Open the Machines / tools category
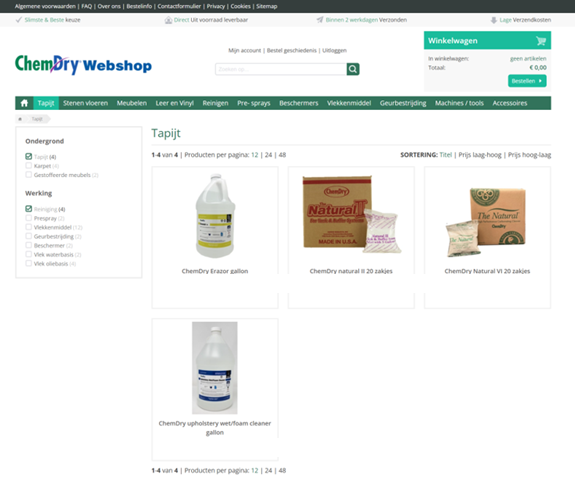Screen dimensions: 575x486 coord(459,103)
